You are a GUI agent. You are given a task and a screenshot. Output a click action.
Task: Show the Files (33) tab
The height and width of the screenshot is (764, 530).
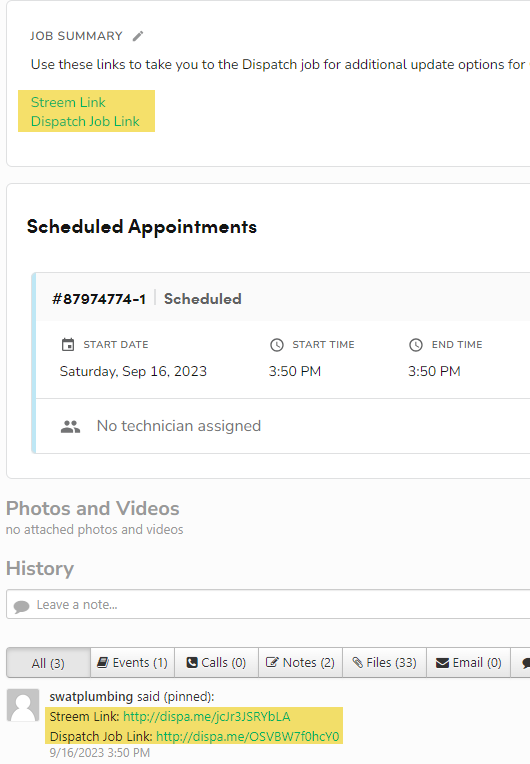tap(385, 663)
